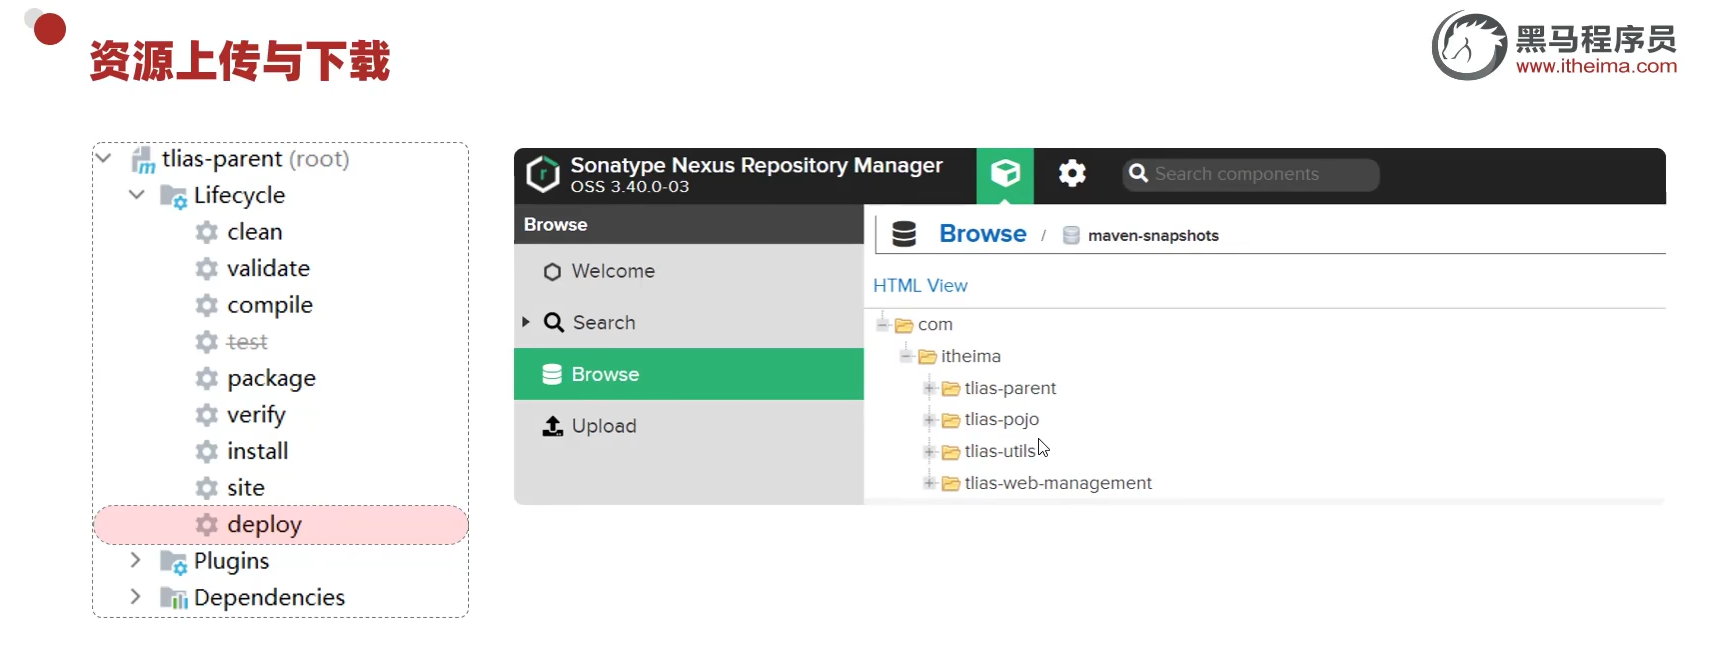Select the site lifecycle phase
1718x648 pixels.
pos(246,488)
